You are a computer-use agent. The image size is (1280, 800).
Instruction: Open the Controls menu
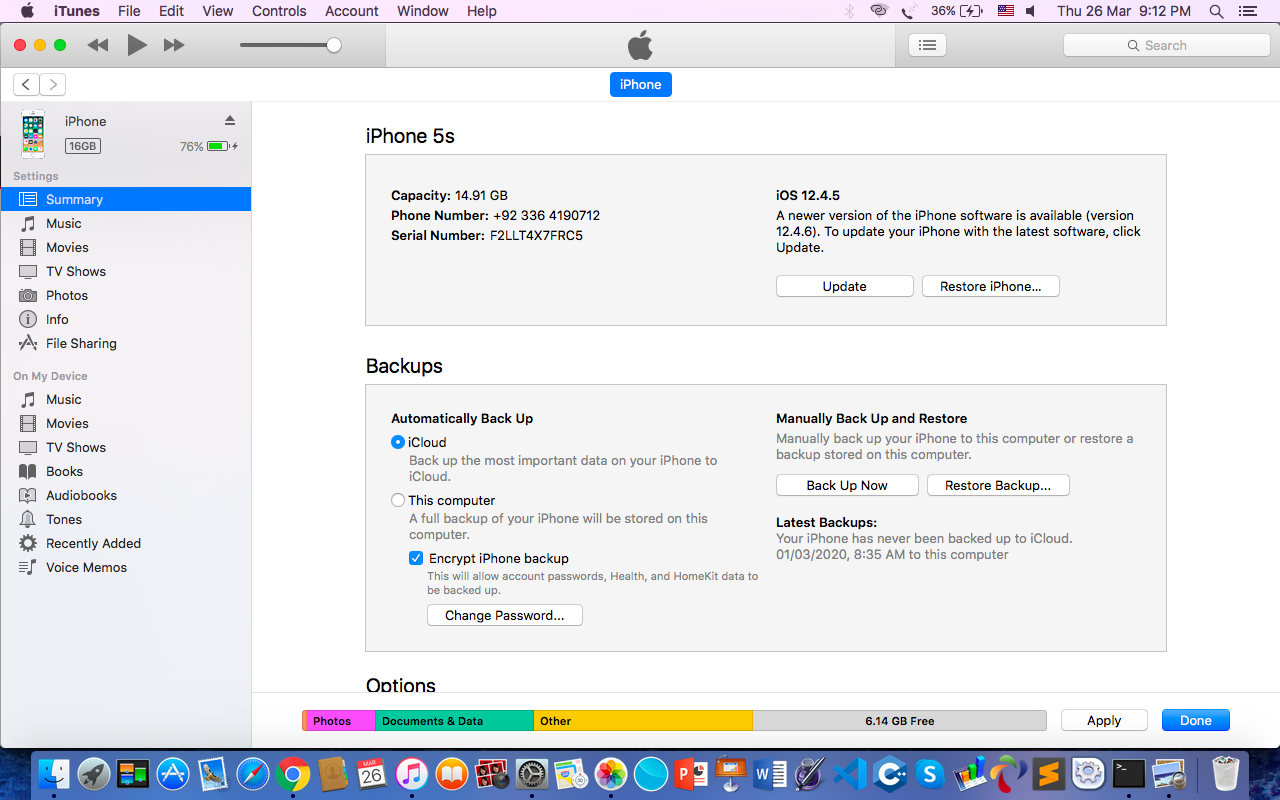click(x=279, y=11)
